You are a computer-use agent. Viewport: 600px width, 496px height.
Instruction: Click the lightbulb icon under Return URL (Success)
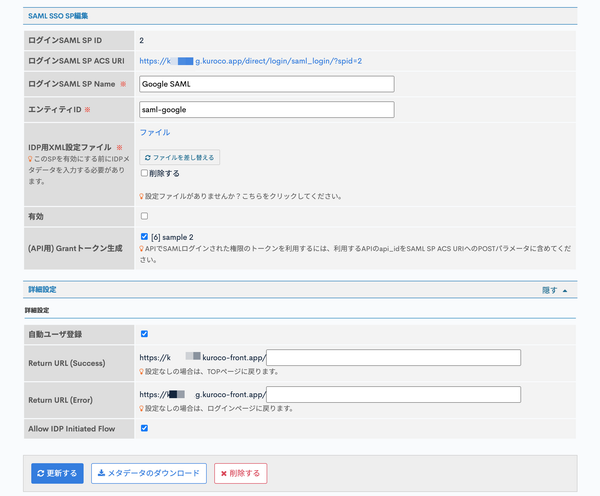pos(141,372)
